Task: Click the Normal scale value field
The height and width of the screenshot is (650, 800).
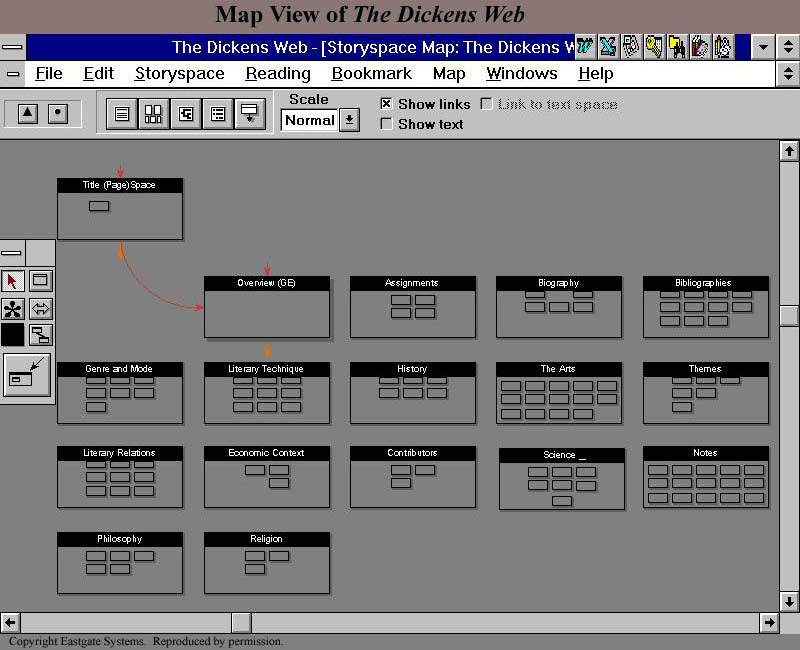Action: click(x=309, y=120)
